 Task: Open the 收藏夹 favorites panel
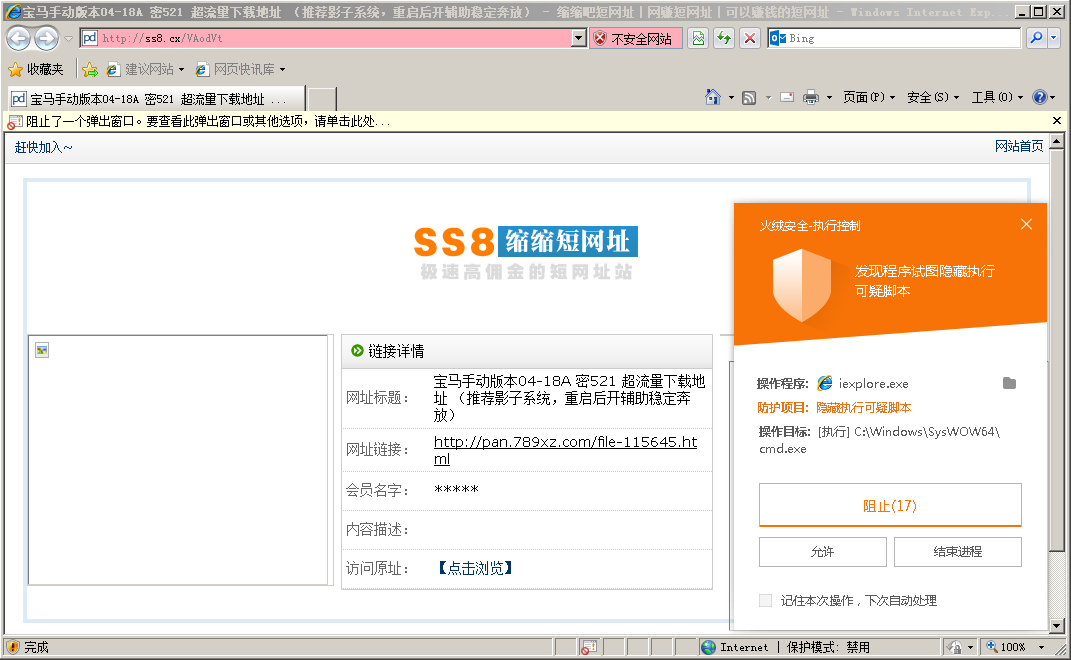click(x=36, y=69)
